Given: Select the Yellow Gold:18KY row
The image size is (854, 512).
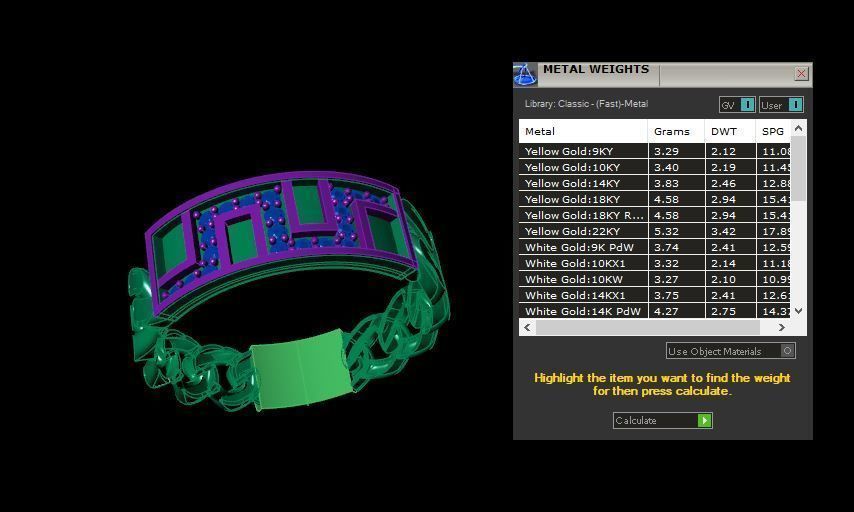Looking at the screenshot, I should click(655, 199).
